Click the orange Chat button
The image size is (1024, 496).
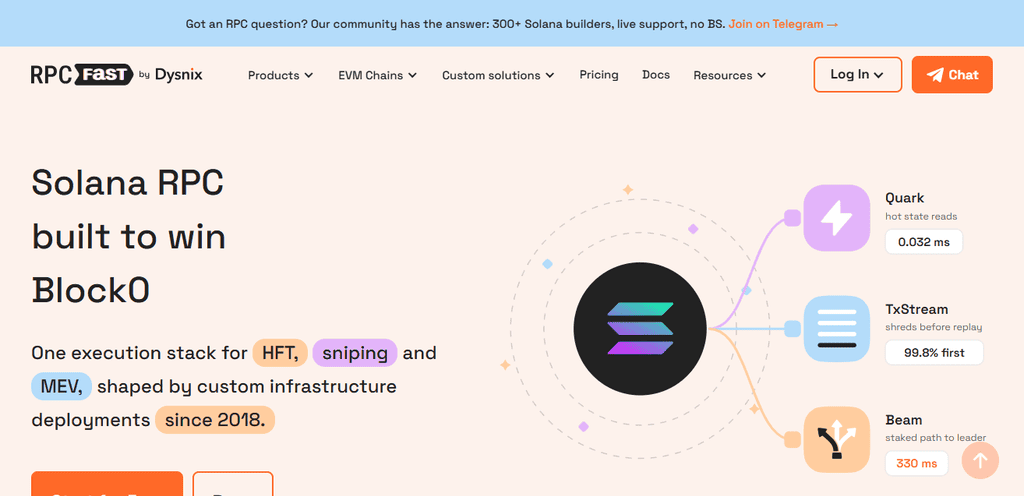pos(952,74)
